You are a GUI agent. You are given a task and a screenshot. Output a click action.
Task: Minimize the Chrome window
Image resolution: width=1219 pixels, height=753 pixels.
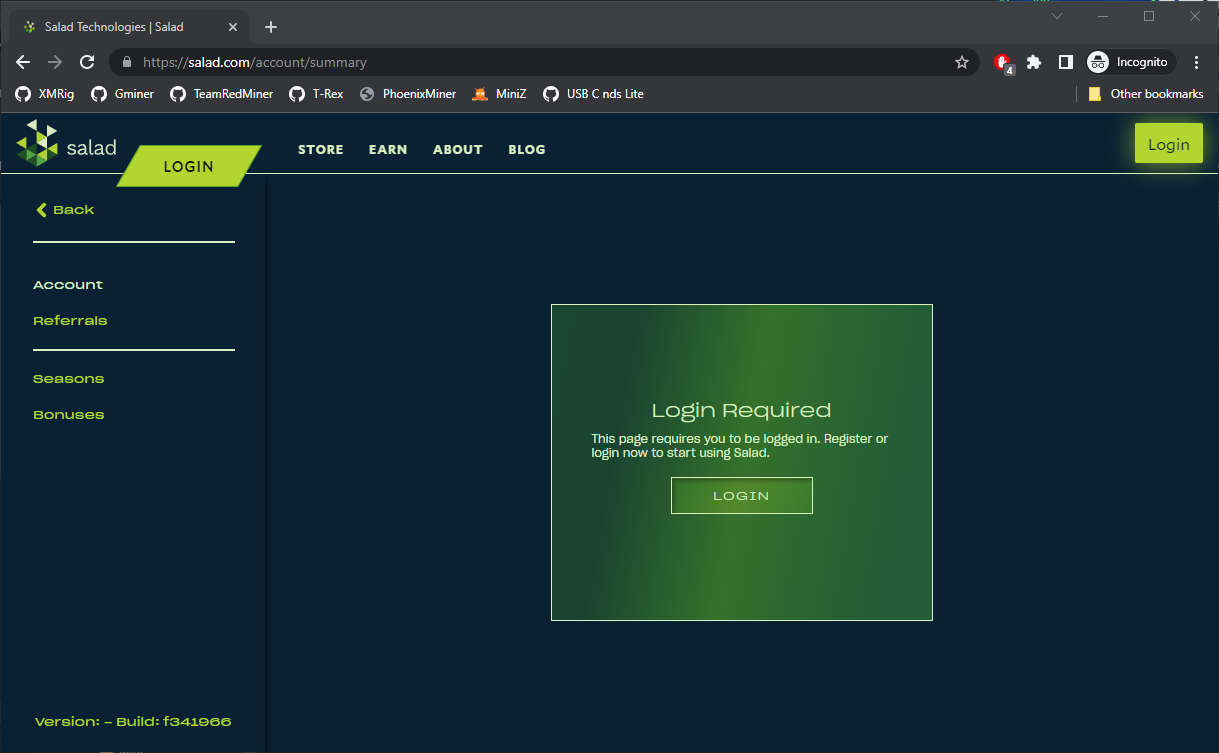[x=1103, y=16]
